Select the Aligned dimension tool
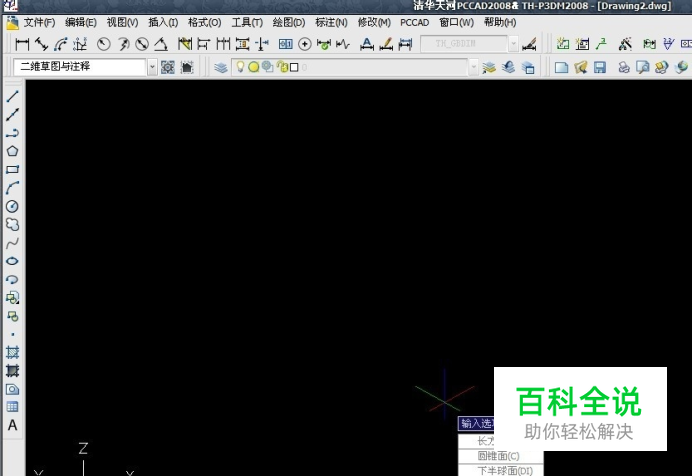 click(41, 44)
